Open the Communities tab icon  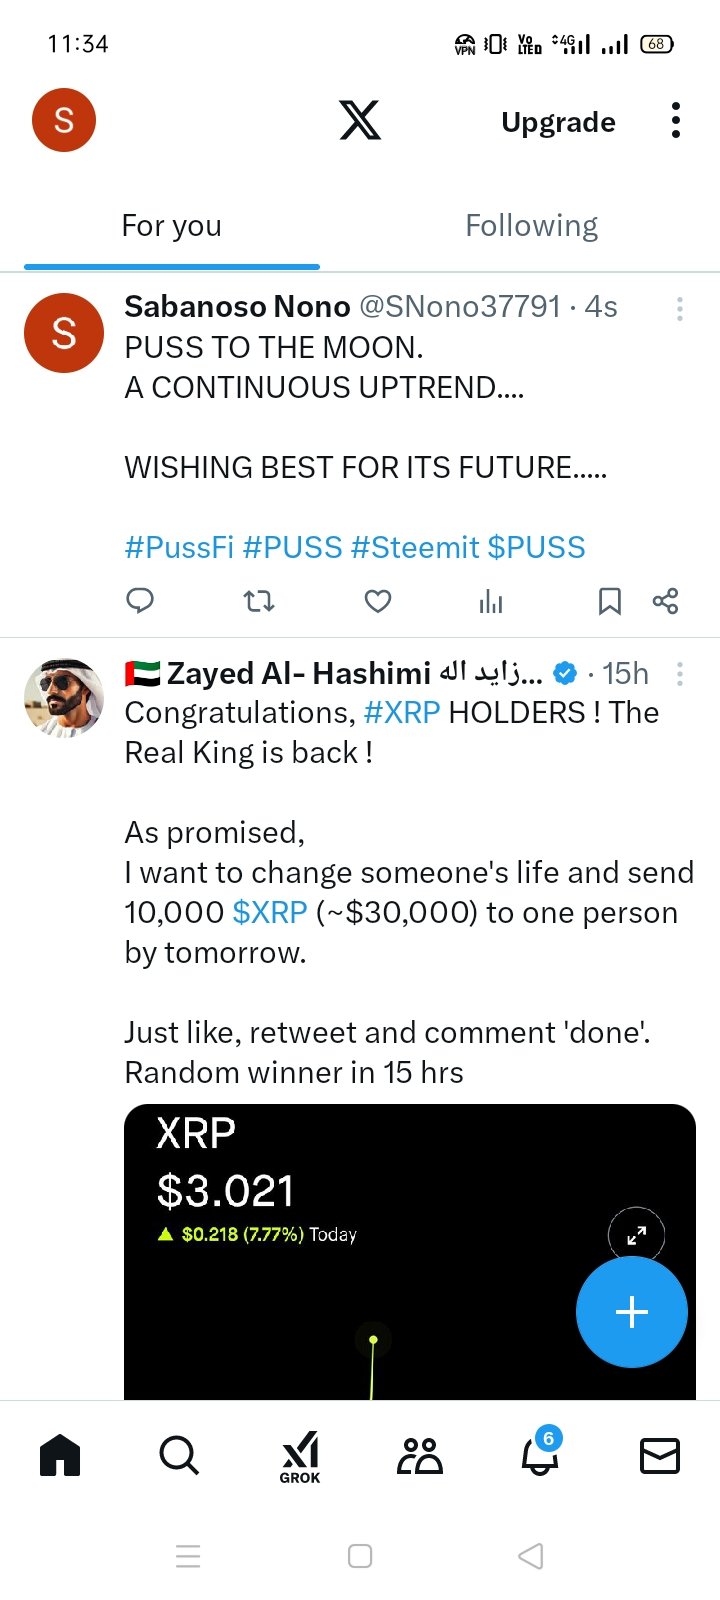(x=420, y=1456)
